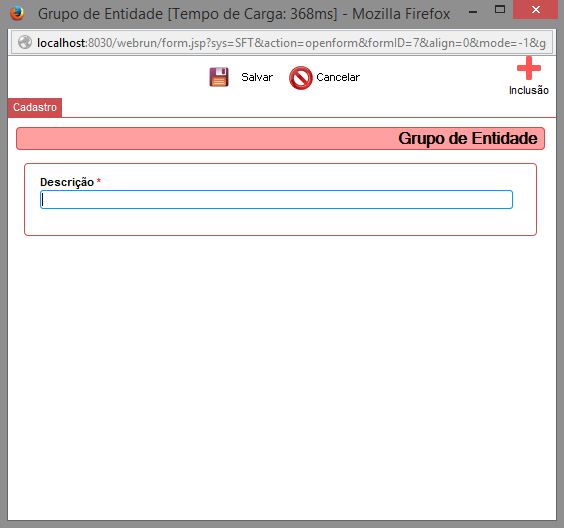Click the floppy disk save icon
564x528 pixels.
(x=219, y=77)
